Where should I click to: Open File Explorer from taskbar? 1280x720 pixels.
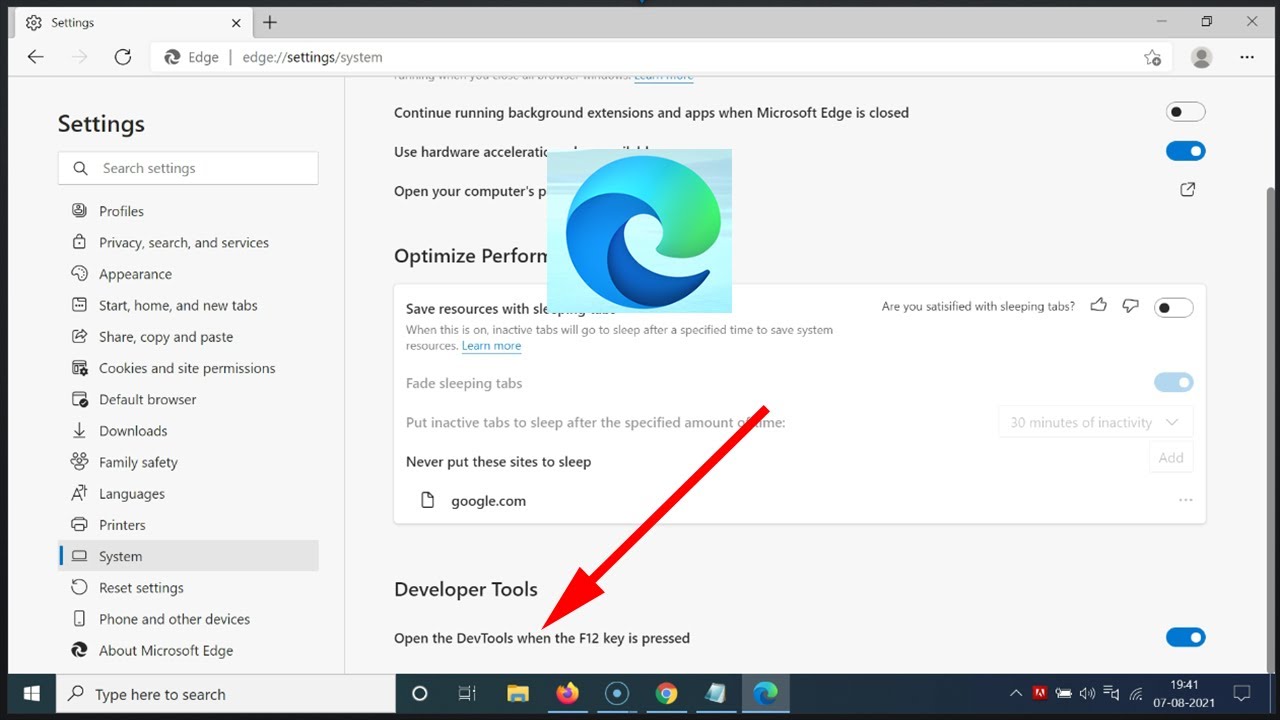tap(517, 693)
